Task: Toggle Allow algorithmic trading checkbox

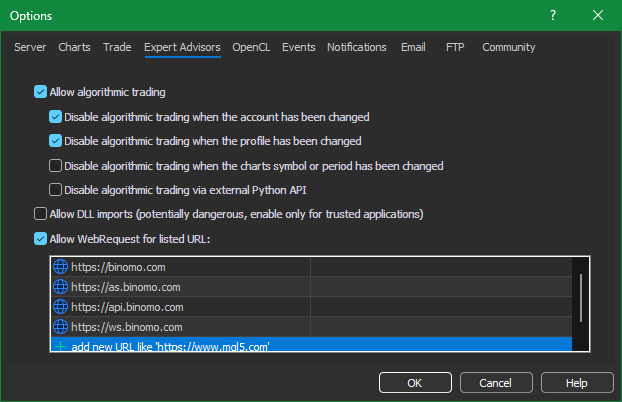Action: click(x=40, y=92)
